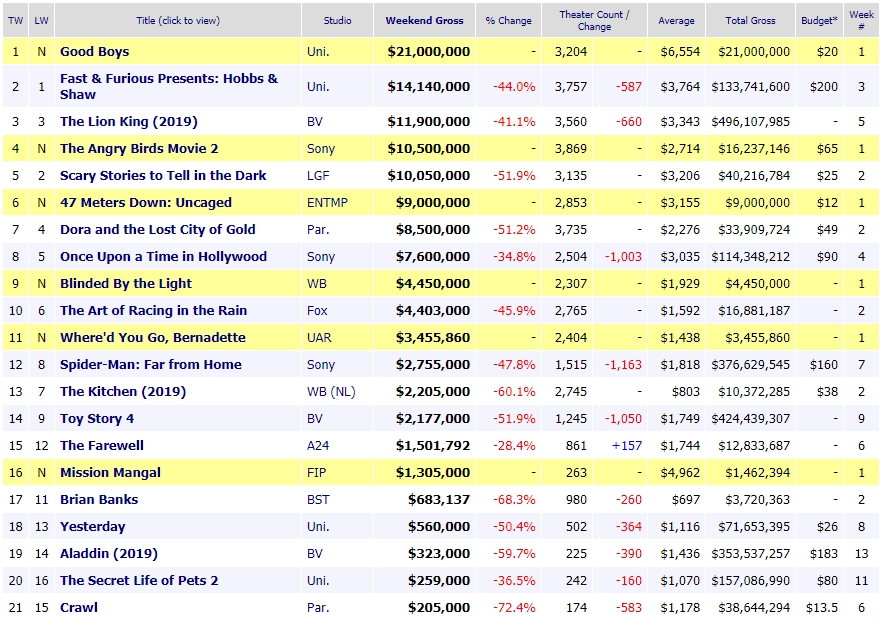Sort by the % Change column header
This screenshot has height=620, width=881.
point(508,21)
